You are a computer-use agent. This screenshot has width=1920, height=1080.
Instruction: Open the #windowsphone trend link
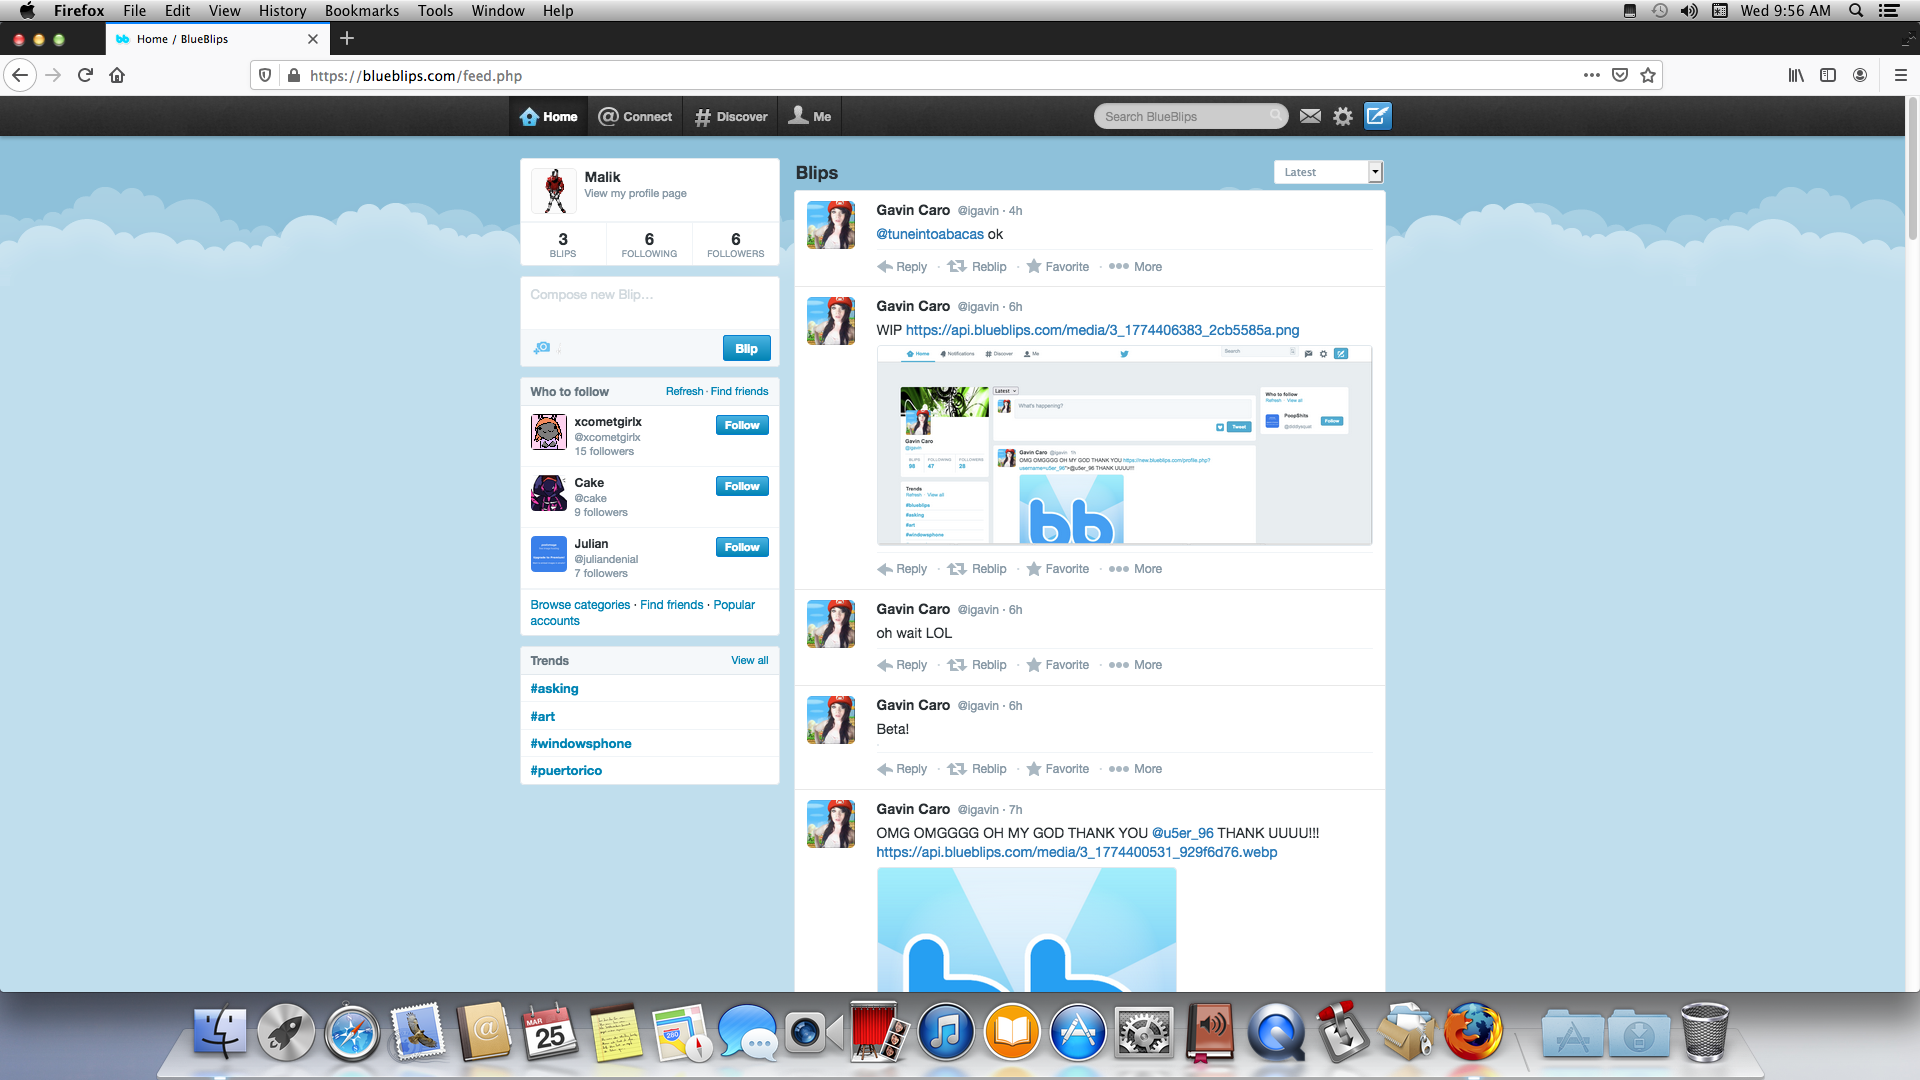point(581,743)
